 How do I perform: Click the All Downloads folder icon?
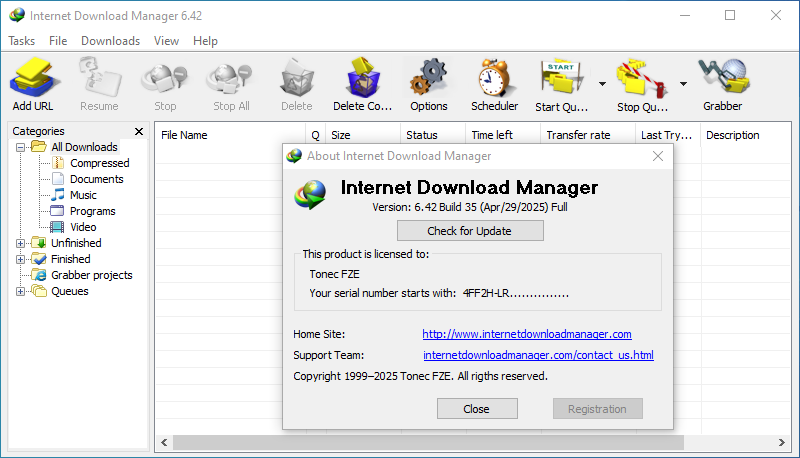tap(39, 147)
